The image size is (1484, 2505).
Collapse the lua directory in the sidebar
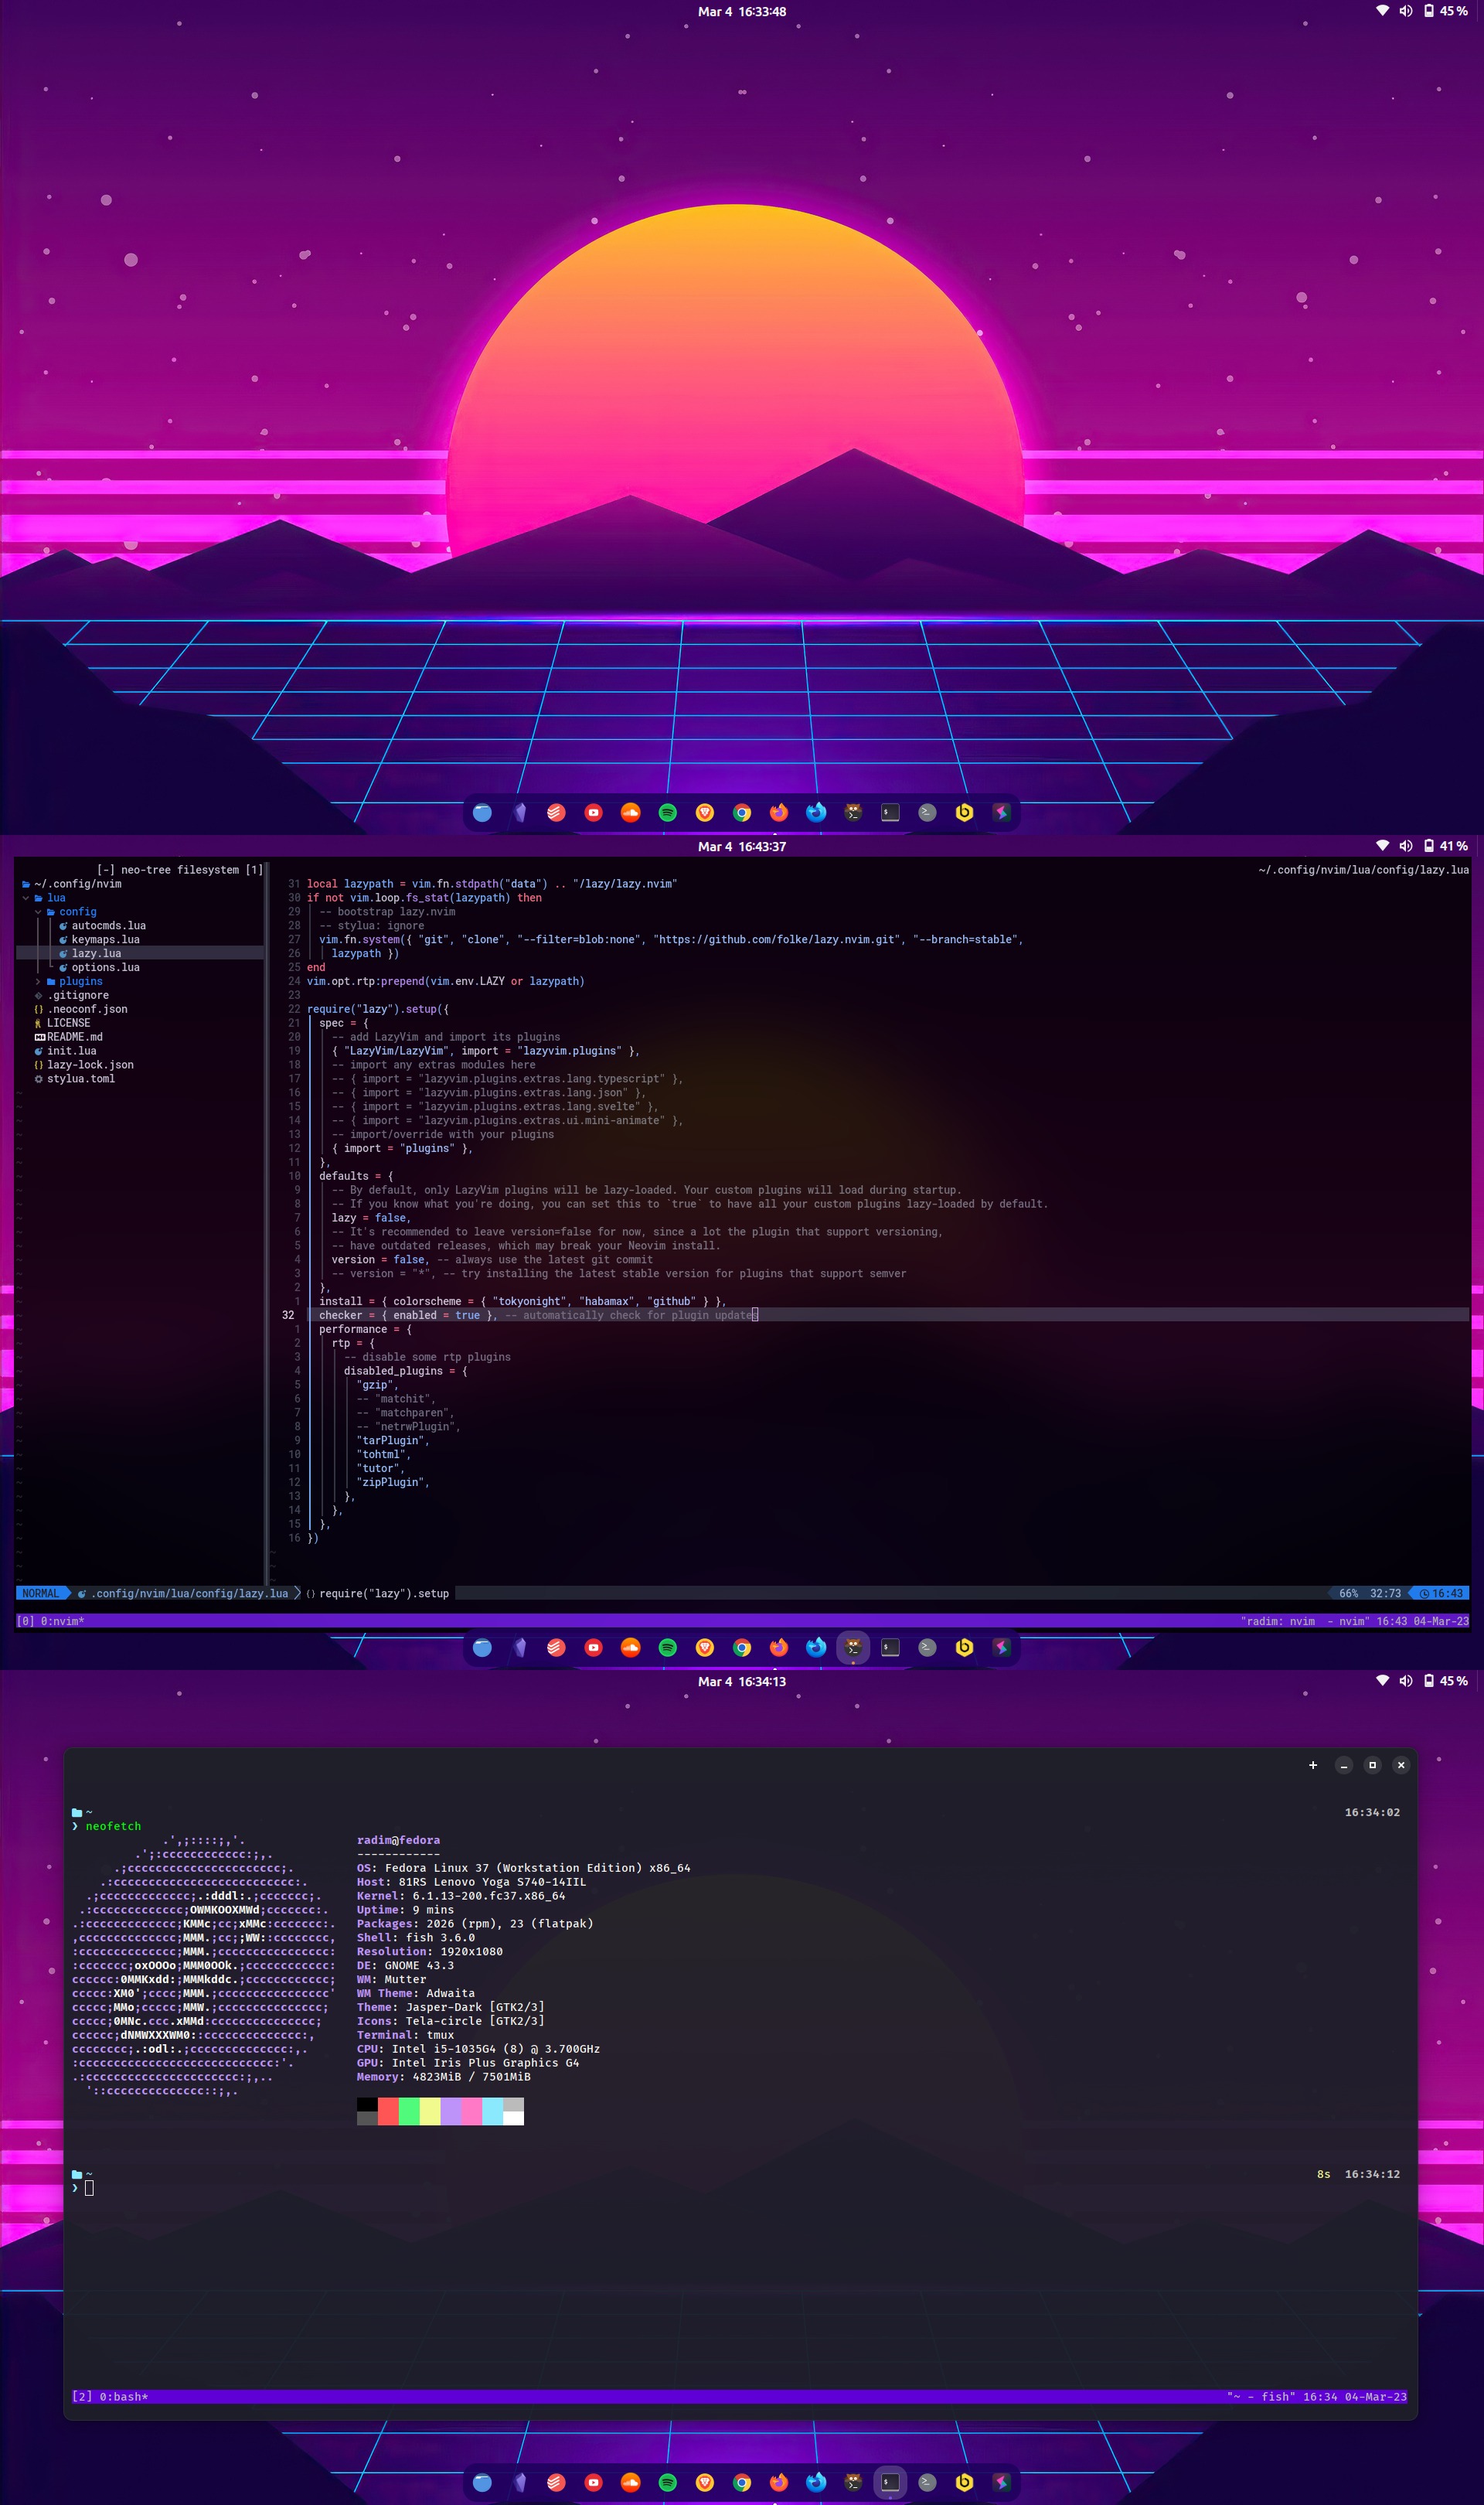coord(26,898)
